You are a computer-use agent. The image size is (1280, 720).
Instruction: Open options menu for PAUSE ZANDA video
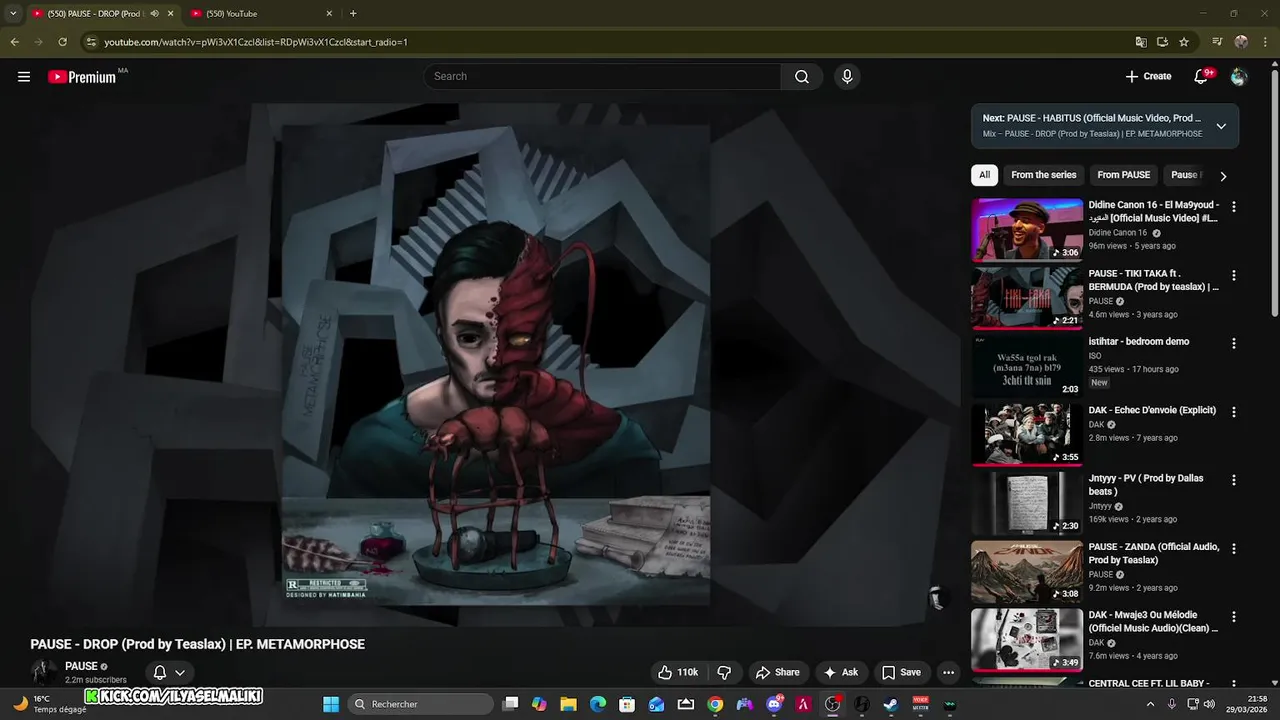(x=1234, y=548)
